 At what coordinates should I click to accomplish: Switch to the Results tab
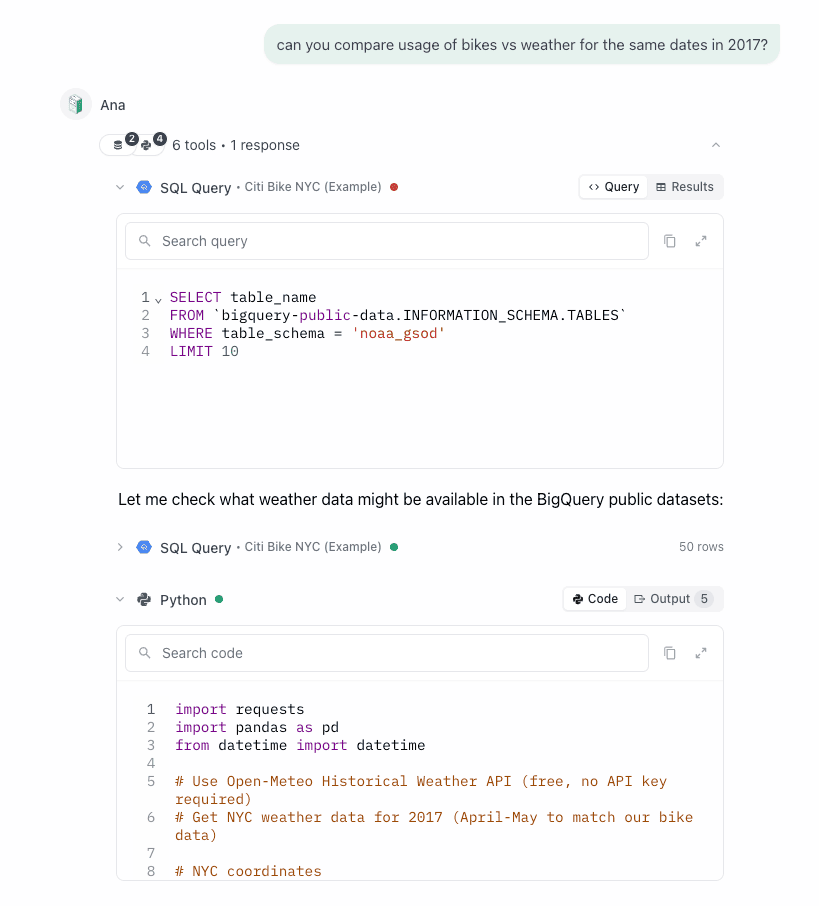coord(685,187)
